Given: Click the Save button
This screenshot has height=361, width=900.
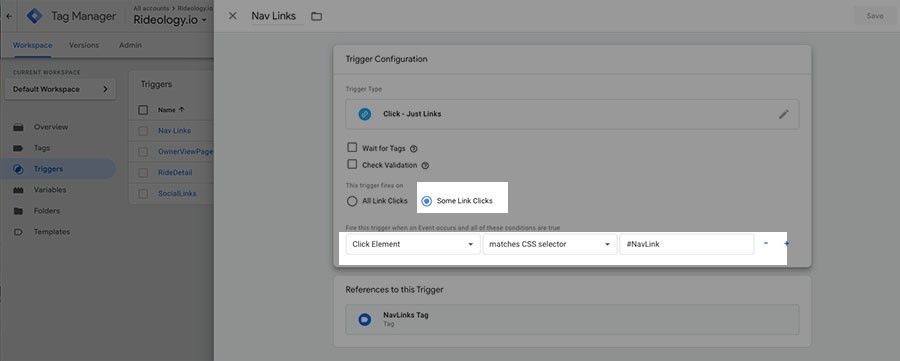Looking at the screenshot, I should click(875, 16).
